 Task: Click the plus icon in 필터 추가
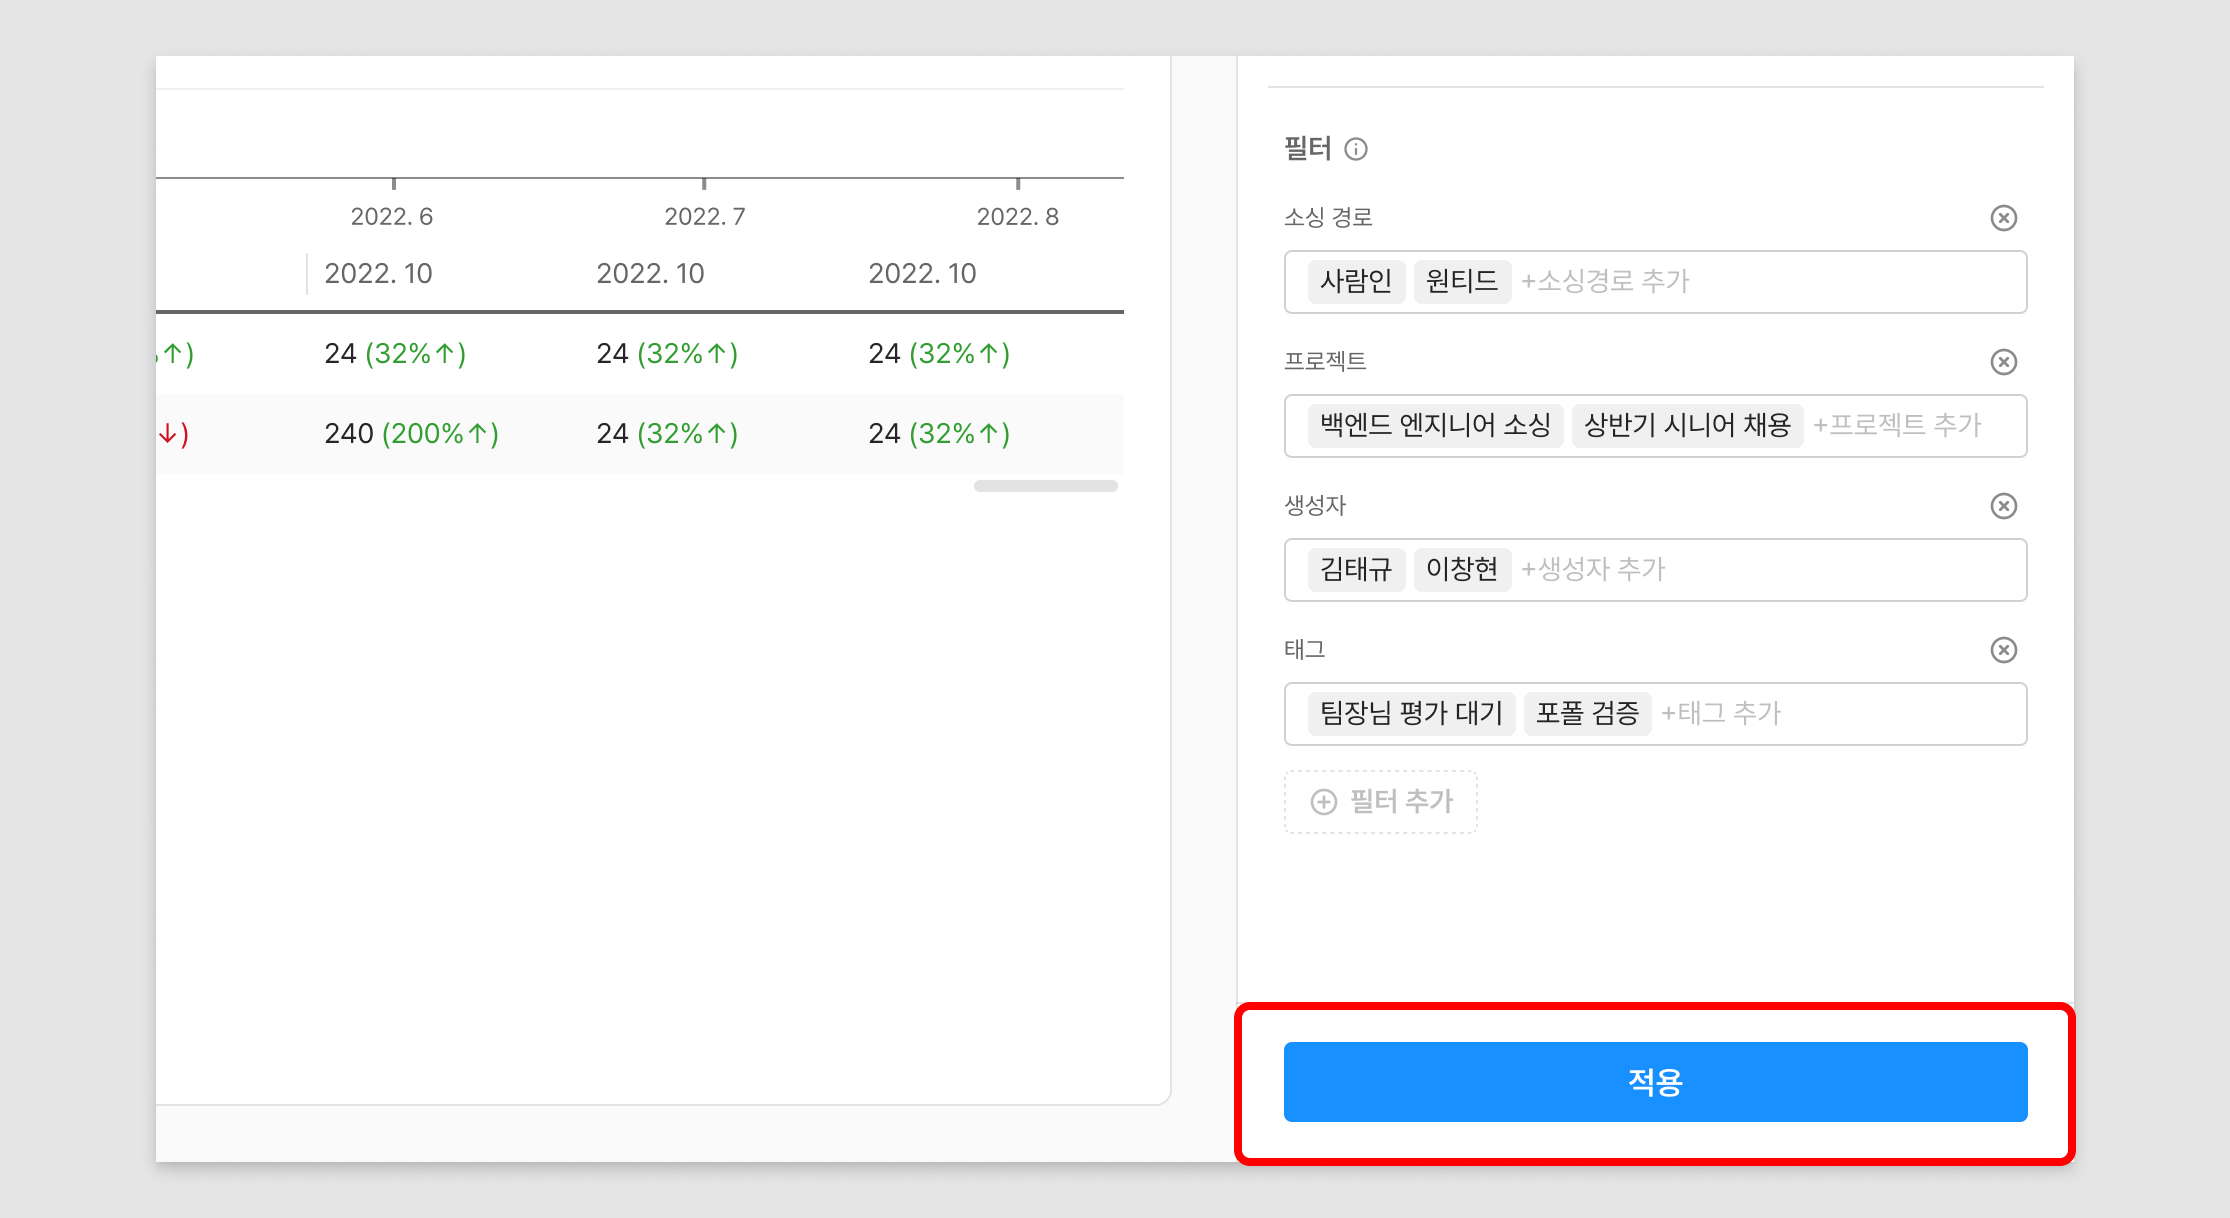[1324, 802]
